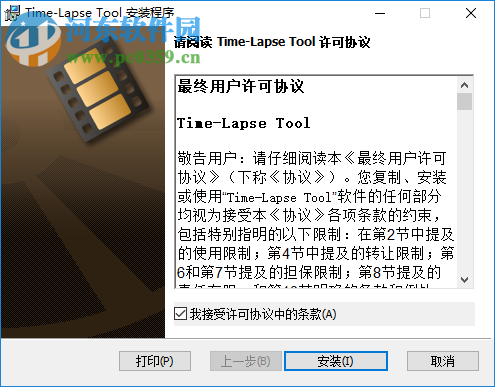Click the 最终用户许可协议 heading in the license text
This screenshot has height=387, width=495.
241,86
